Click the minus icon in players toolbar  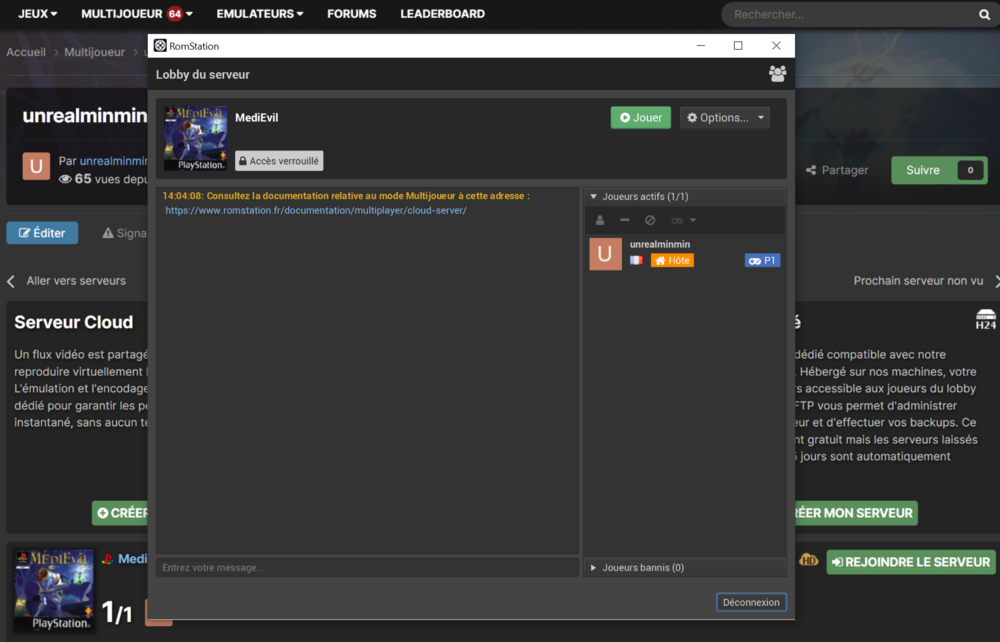point(625,220)
